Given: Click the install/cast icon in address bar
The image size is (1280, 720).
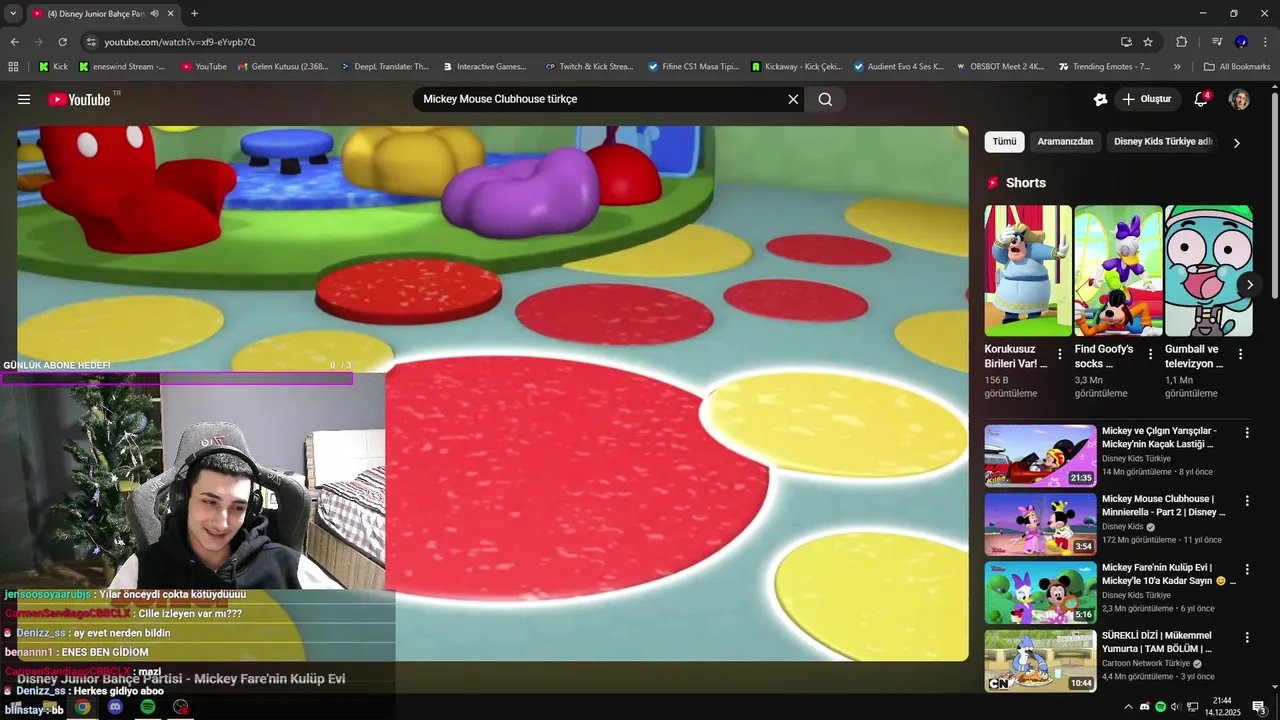Looking at the screenshot, I should tap(1126, 42).
